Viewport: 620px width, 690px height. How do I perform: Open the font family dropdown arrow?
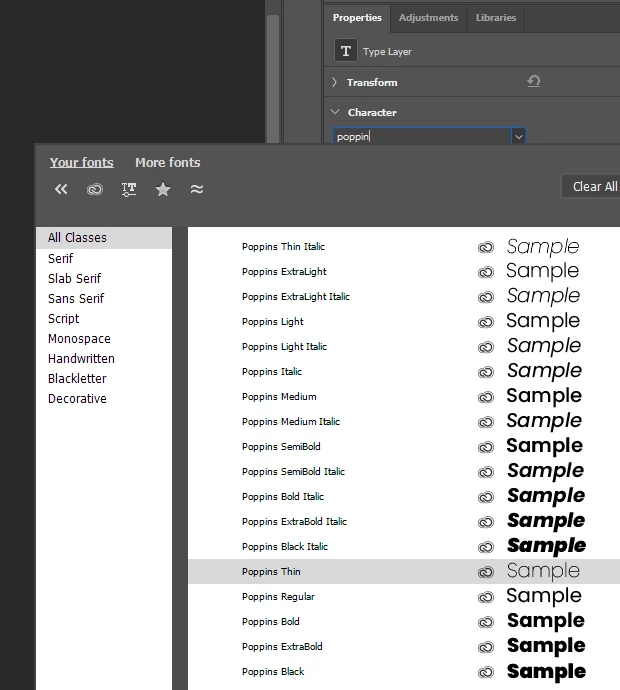[519, 136]
